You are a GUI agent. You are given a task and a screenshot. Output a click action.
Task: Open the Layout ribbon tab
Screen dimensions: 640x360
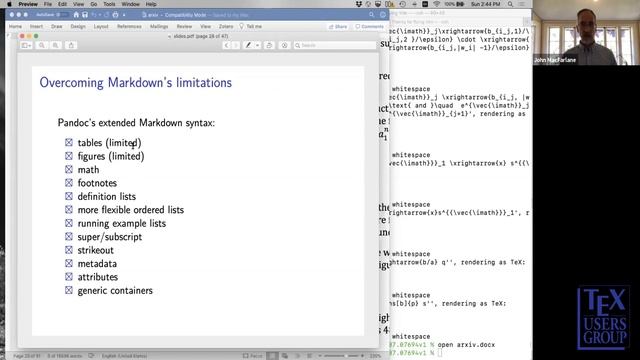[x=101, y=27]
